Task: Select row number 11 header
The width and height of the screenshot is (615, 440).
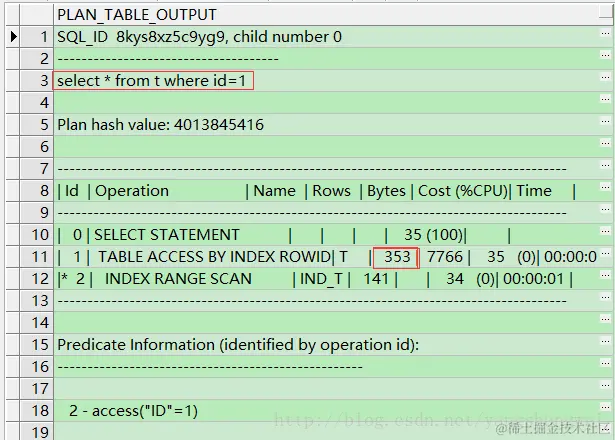Action: 36,256
